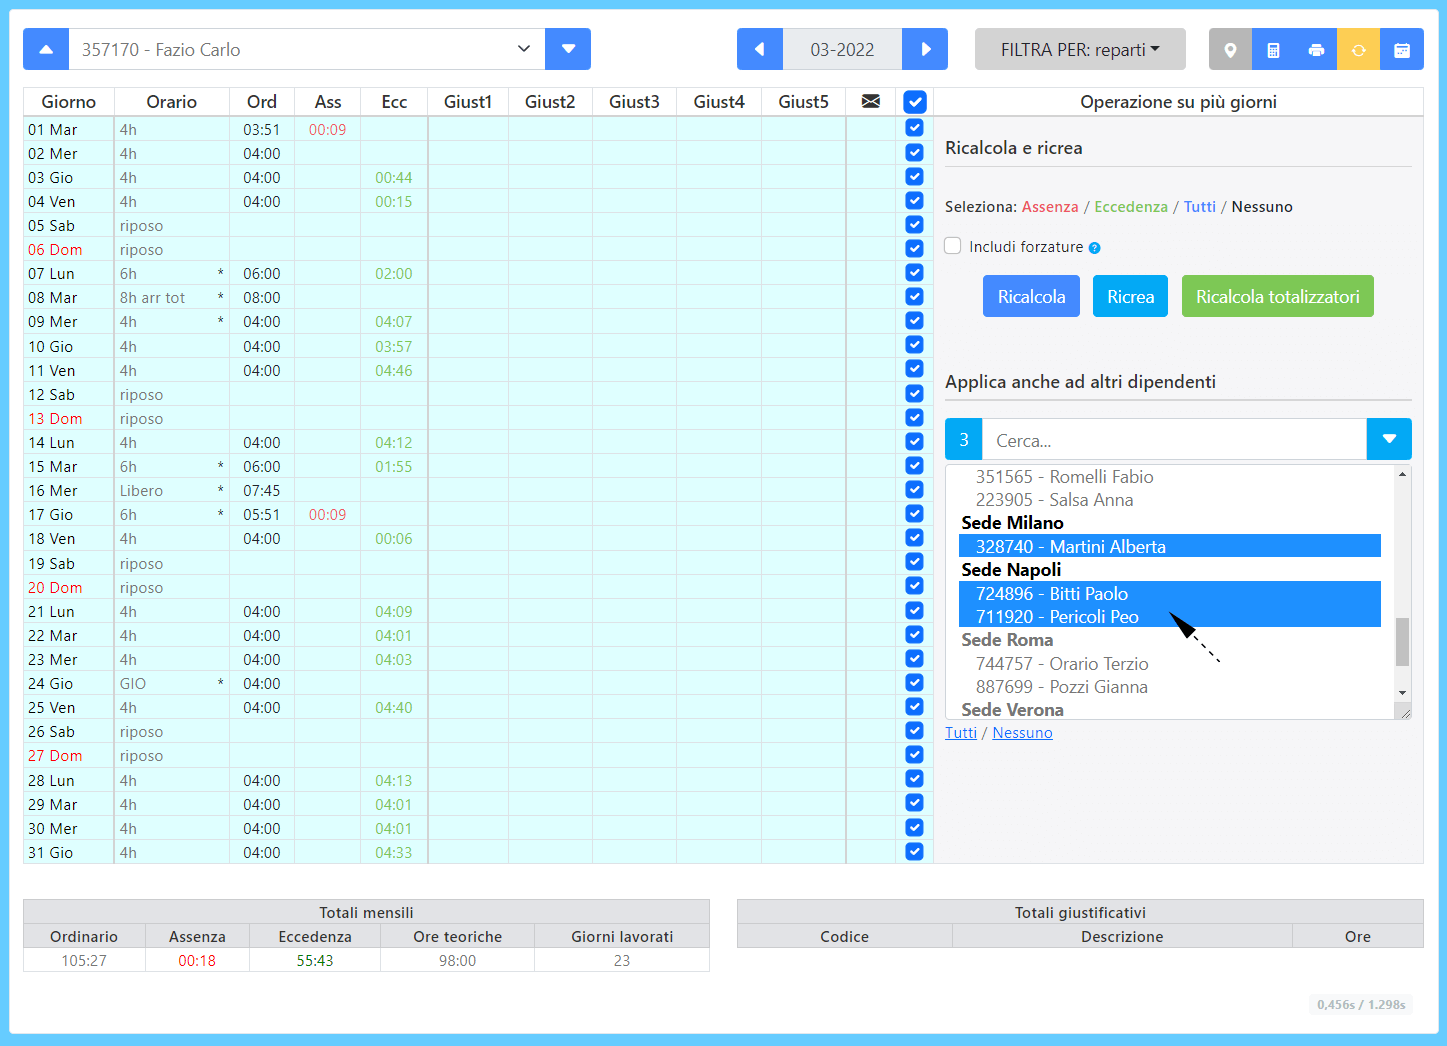
Task: Select 328740 - Martini Alberta in list
Action: coord(1169,546)
